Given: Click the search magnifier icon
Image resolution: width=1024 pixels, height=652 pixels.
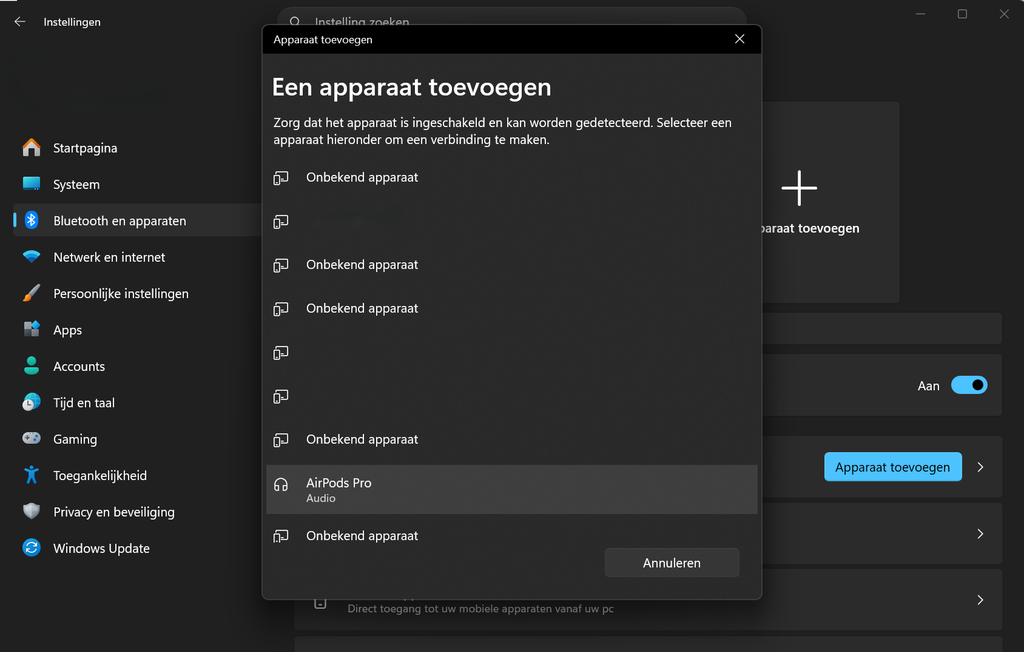Looking at the screenshot, I should [x=295, y=22].
